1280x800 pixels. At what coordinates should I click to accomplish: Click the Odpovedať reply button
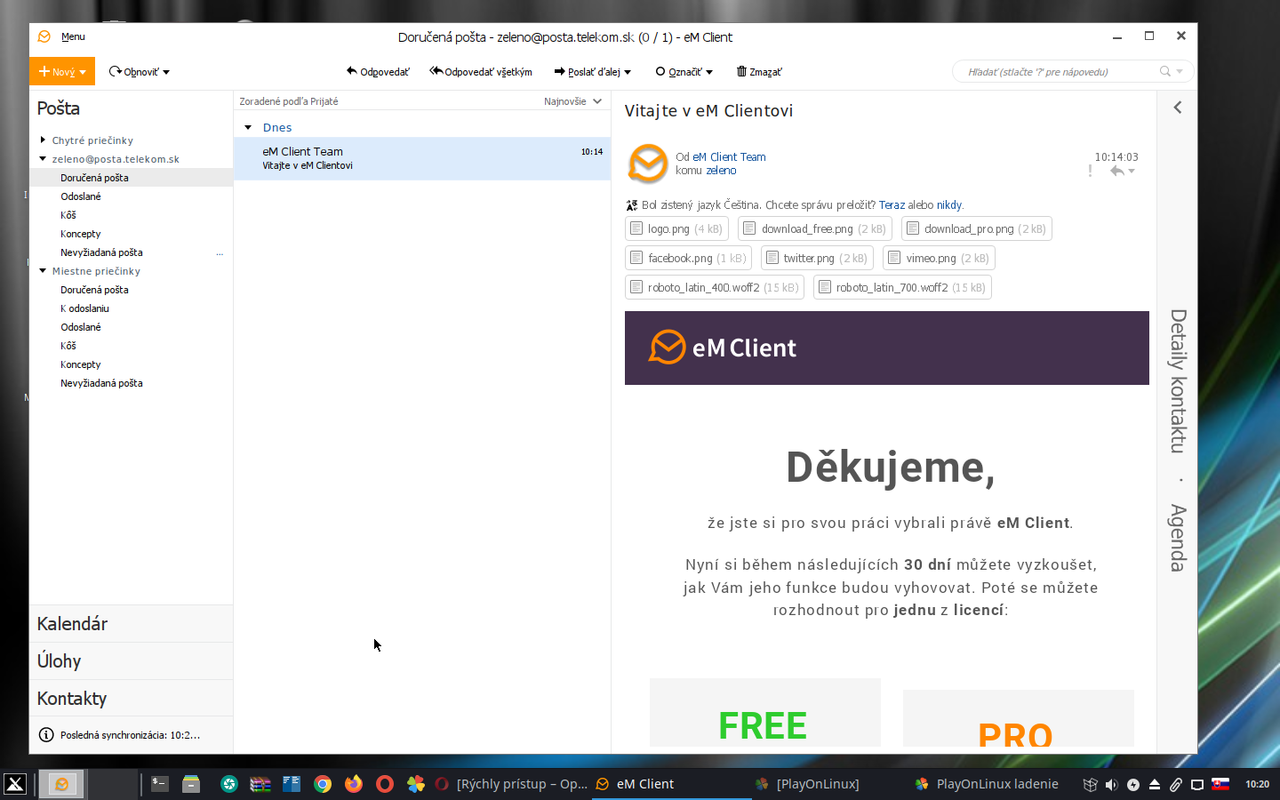pyautogui.click(x=378, y=72)
